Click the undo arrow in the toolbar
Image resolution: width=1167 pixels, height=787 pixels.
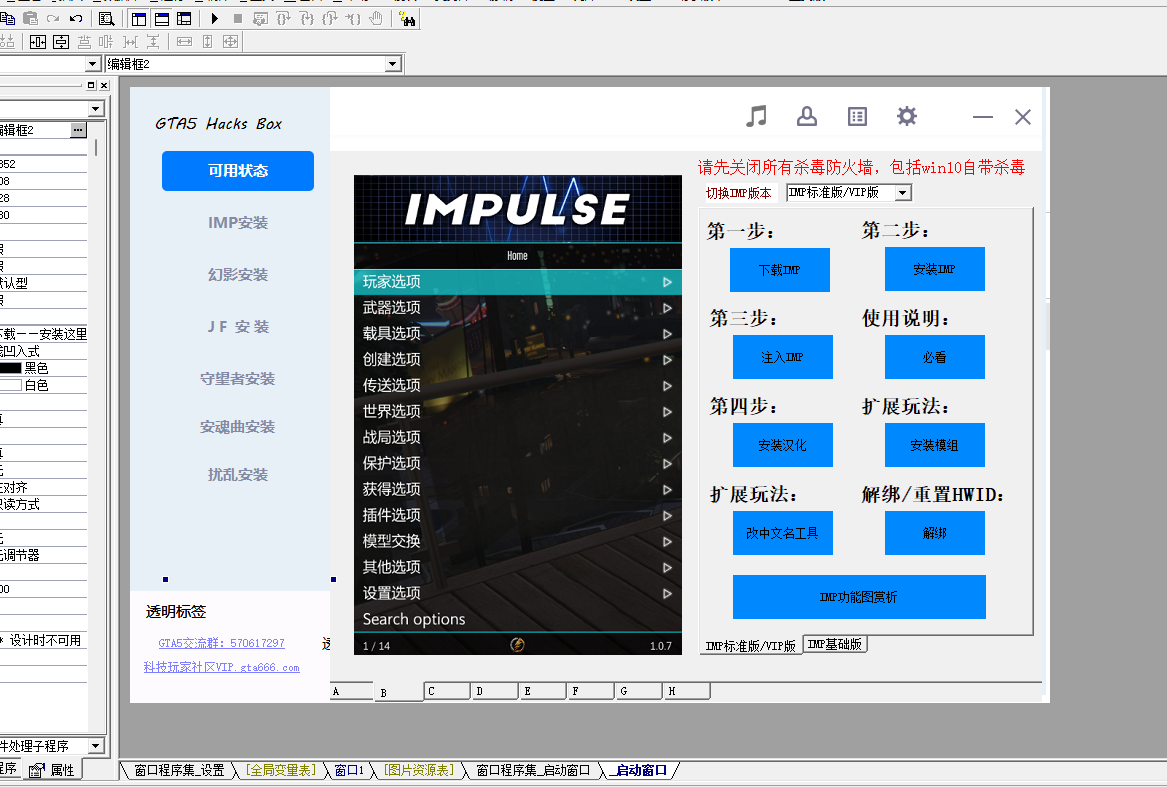[76, 18]
